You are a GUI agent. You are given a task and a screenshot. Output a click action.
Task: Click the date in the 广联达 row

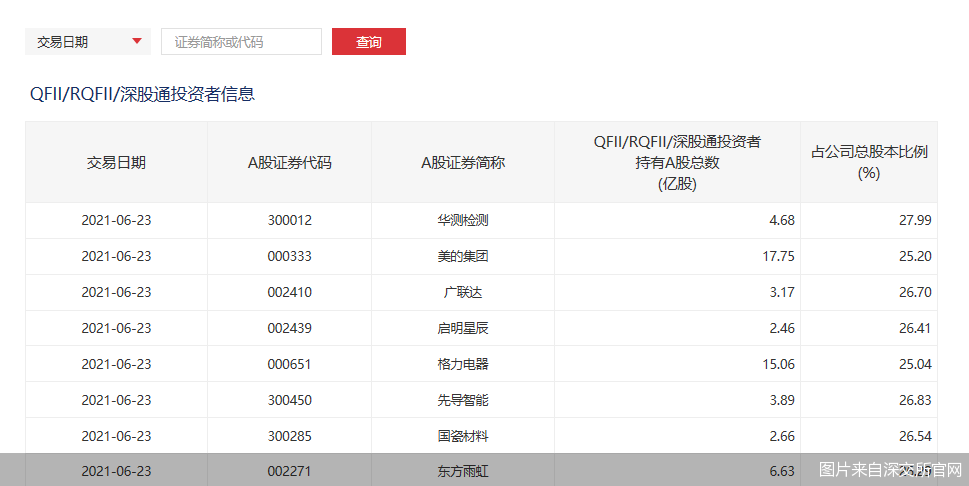point(116,292)
